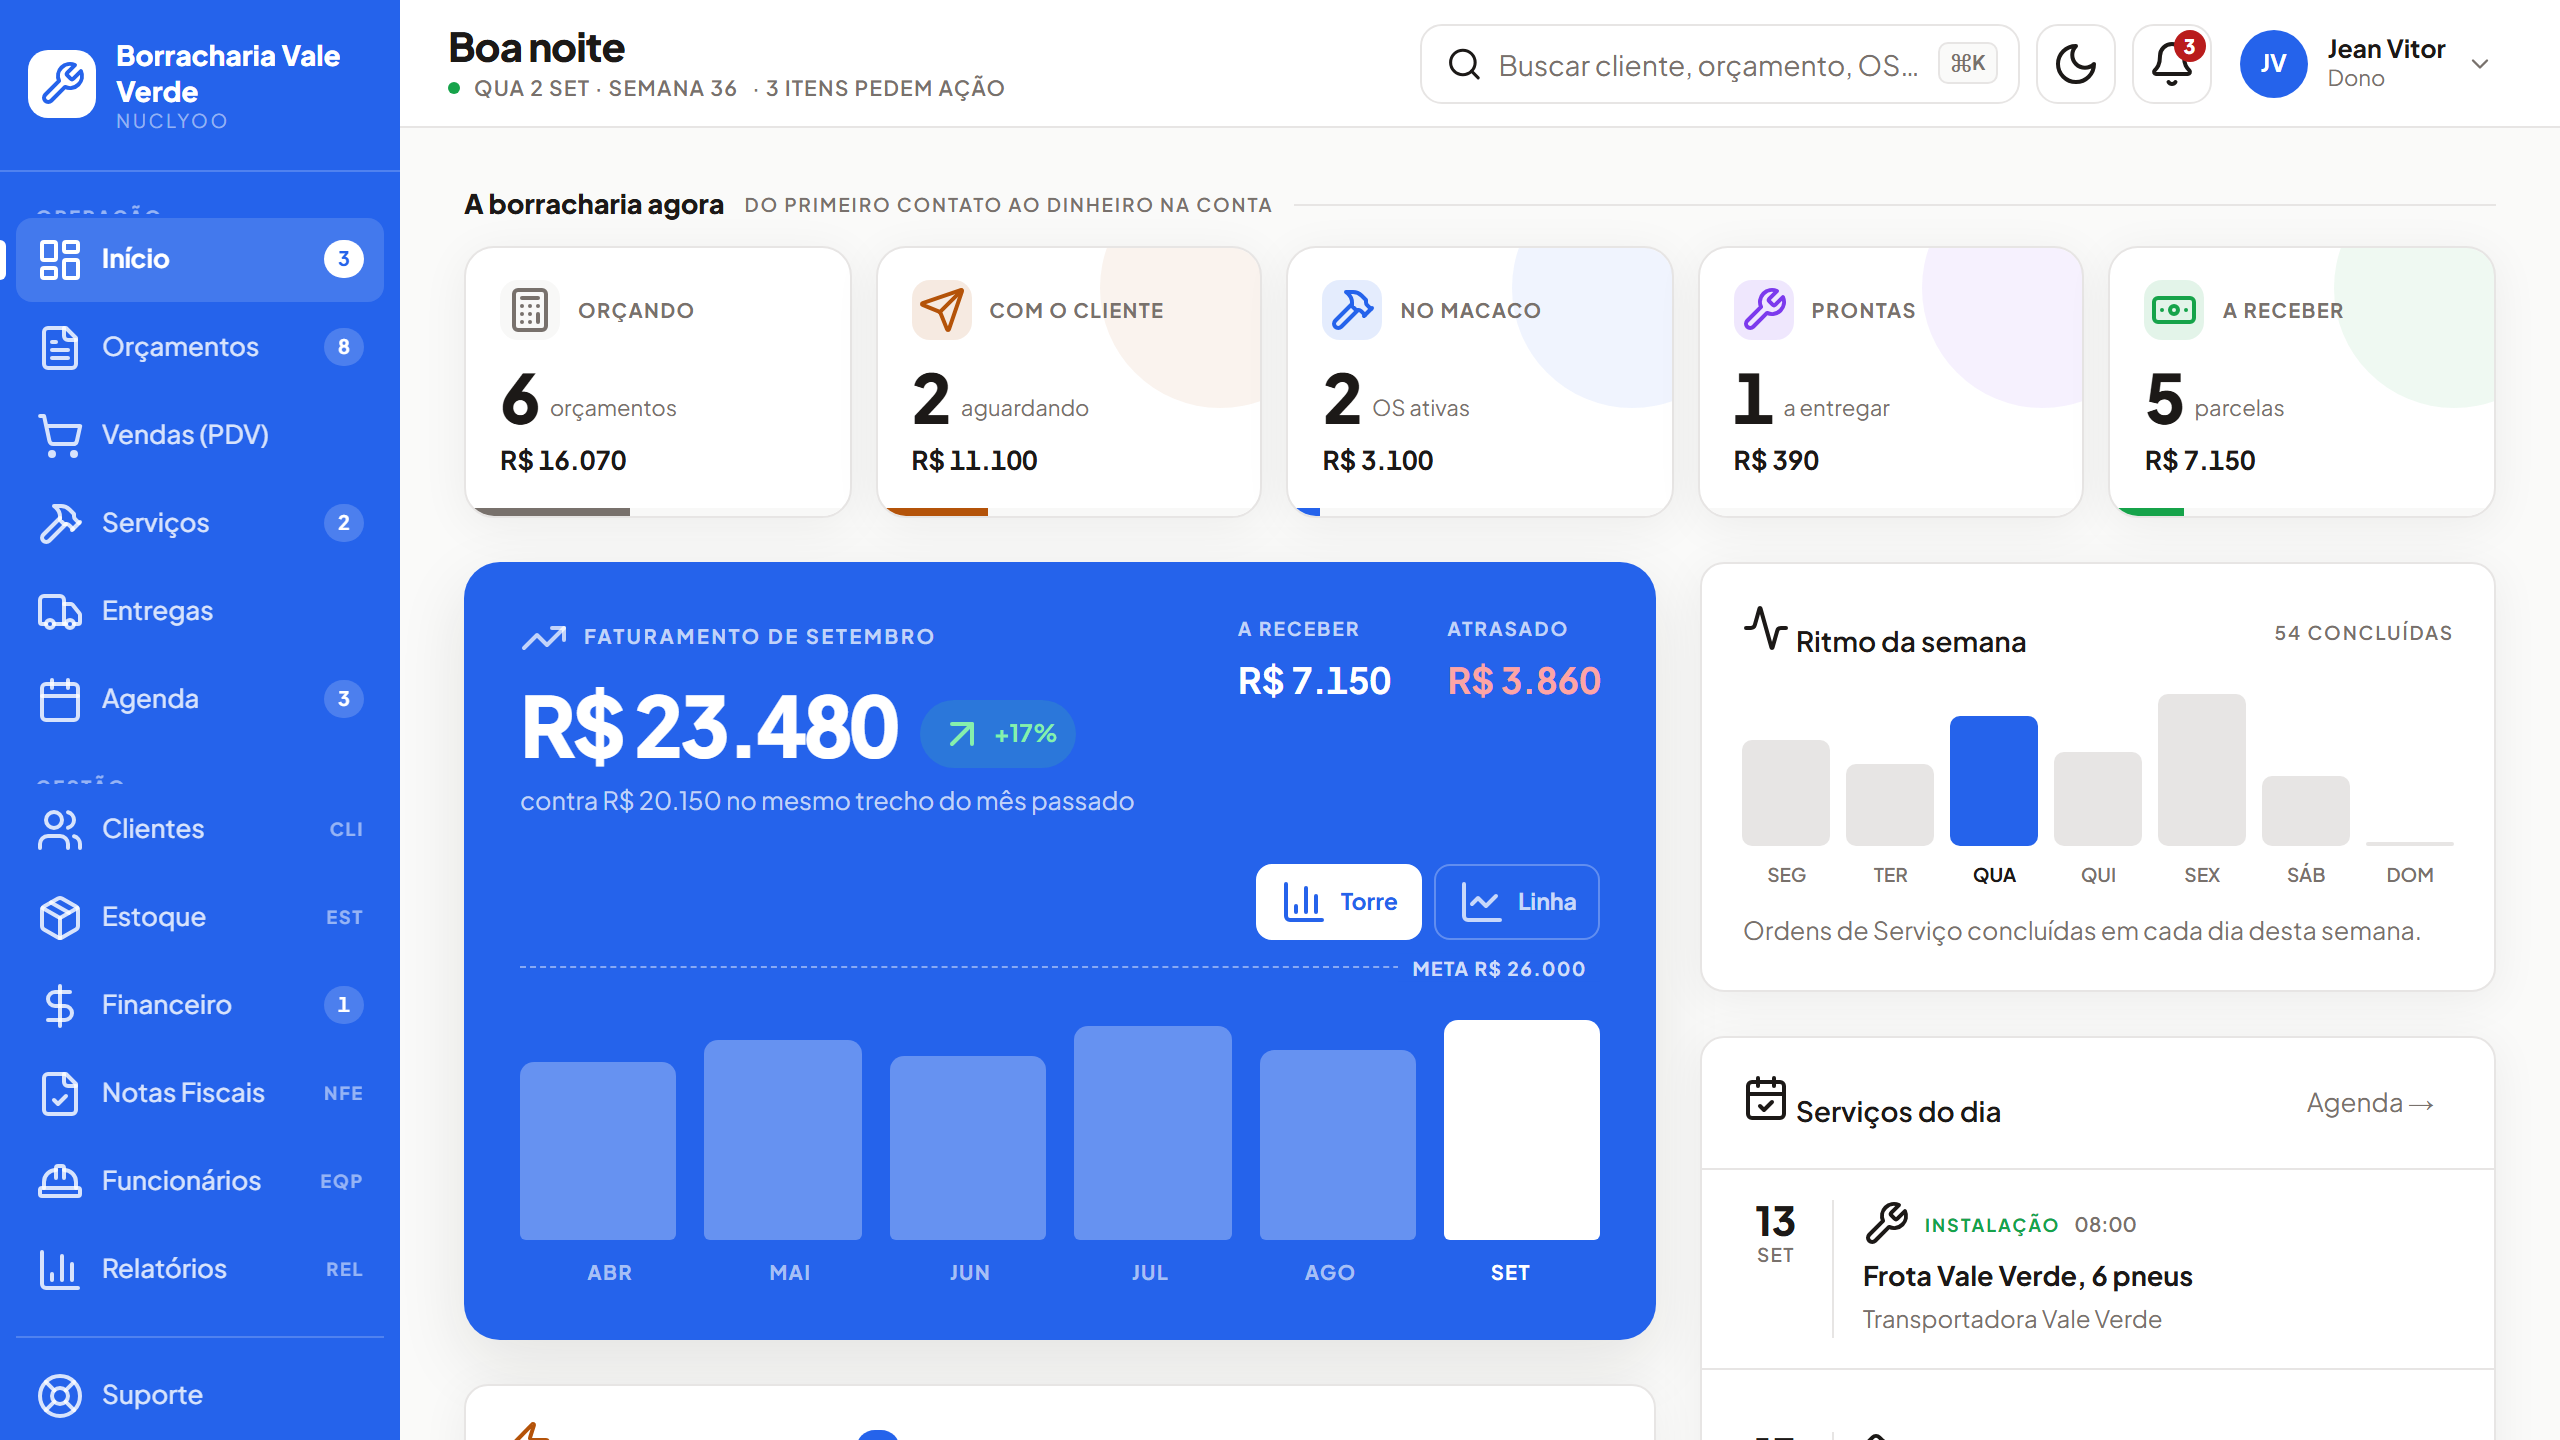Open Vendas (PDV) cart icon
This screenshot has height=1440, width=2560.
[x=60, y=435]
